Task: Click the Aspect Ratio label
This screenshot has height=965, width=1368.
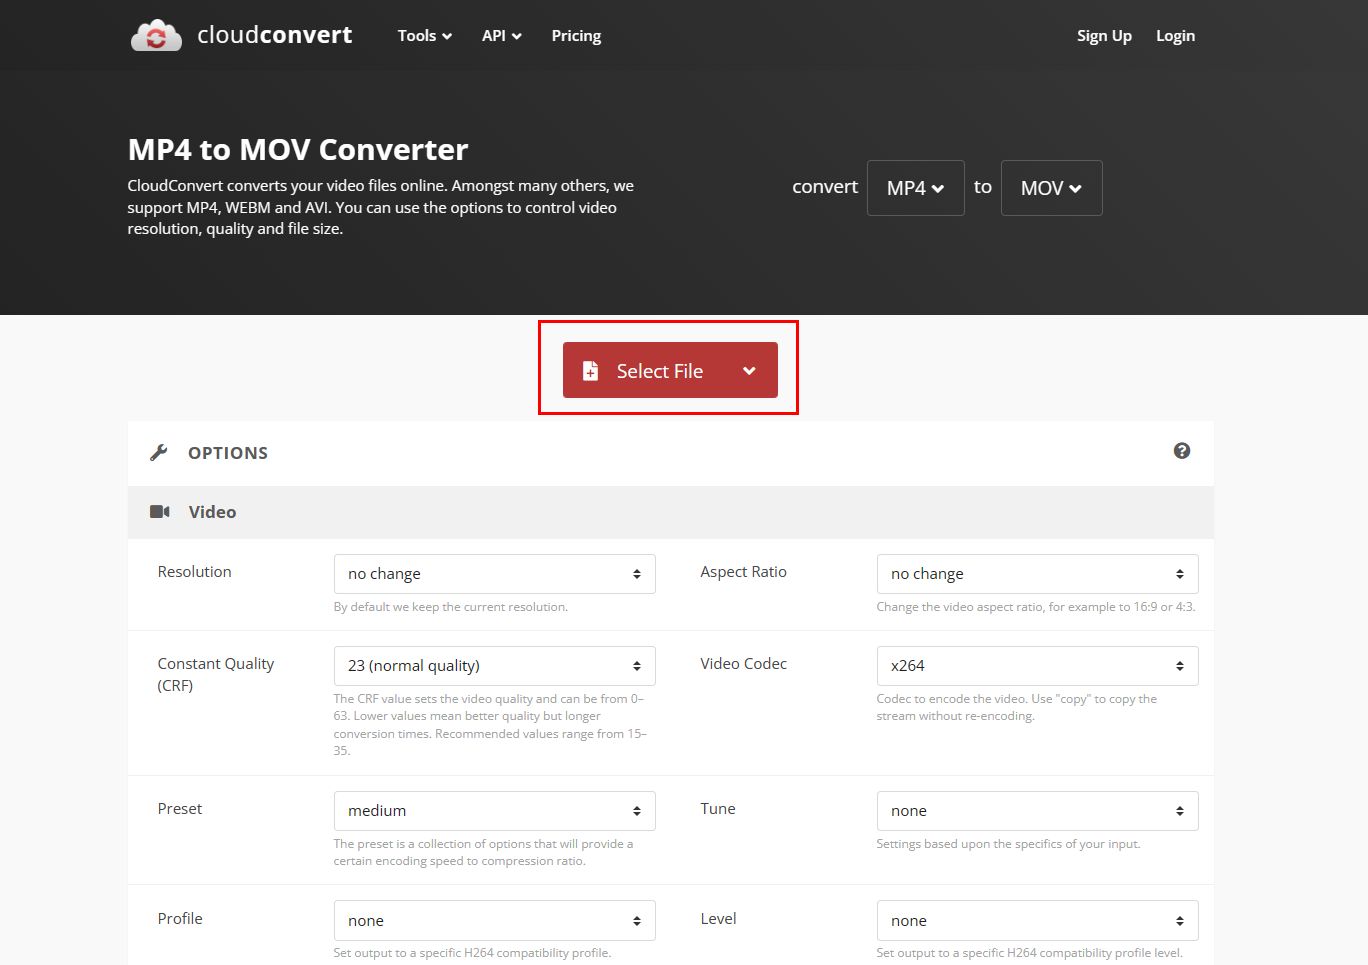Action: pyautogui.click(x=743, y=572)
